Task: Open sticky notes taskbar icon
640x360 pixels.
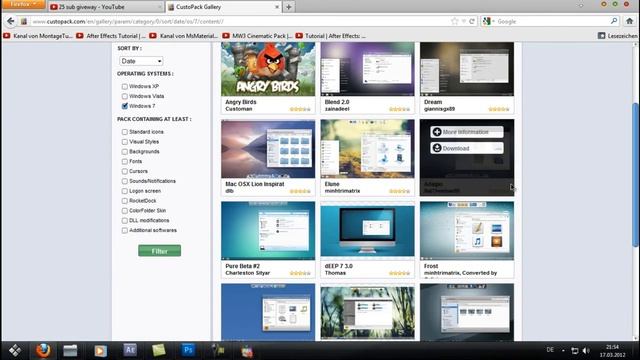Action: pyautogui.click(x=158, y=350)
